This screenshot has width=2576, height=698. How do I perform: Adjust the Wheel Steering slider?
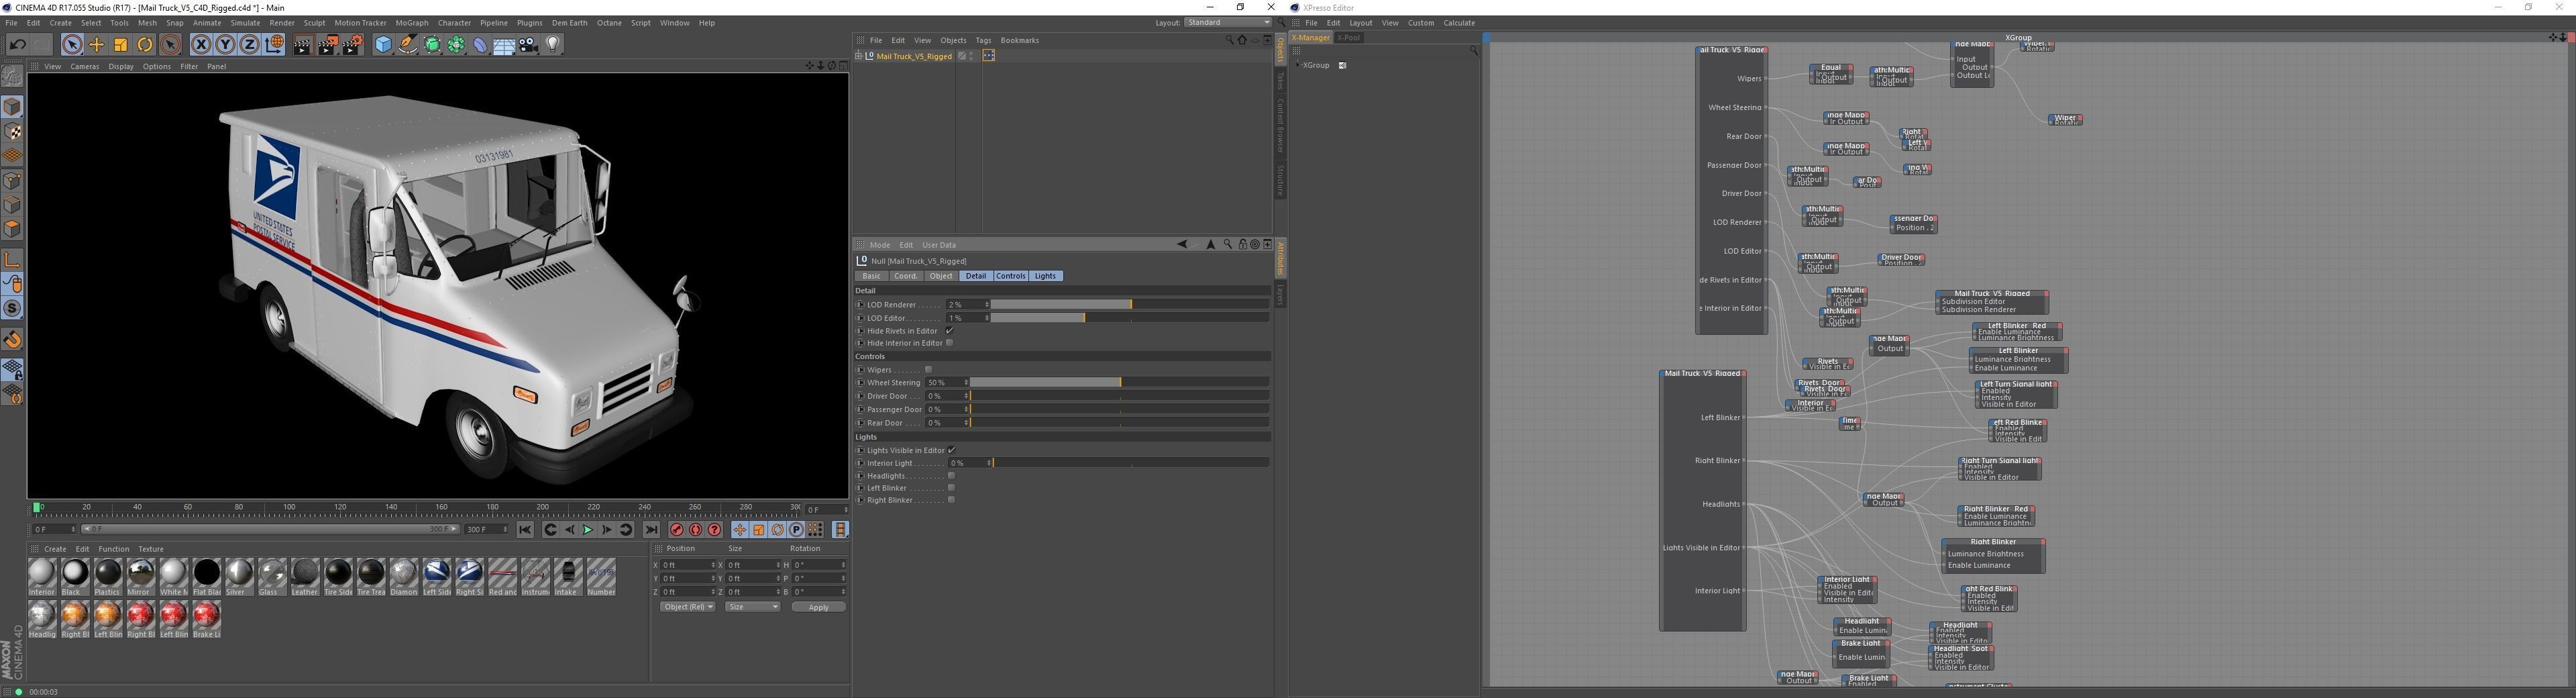tap(1119, 383)
